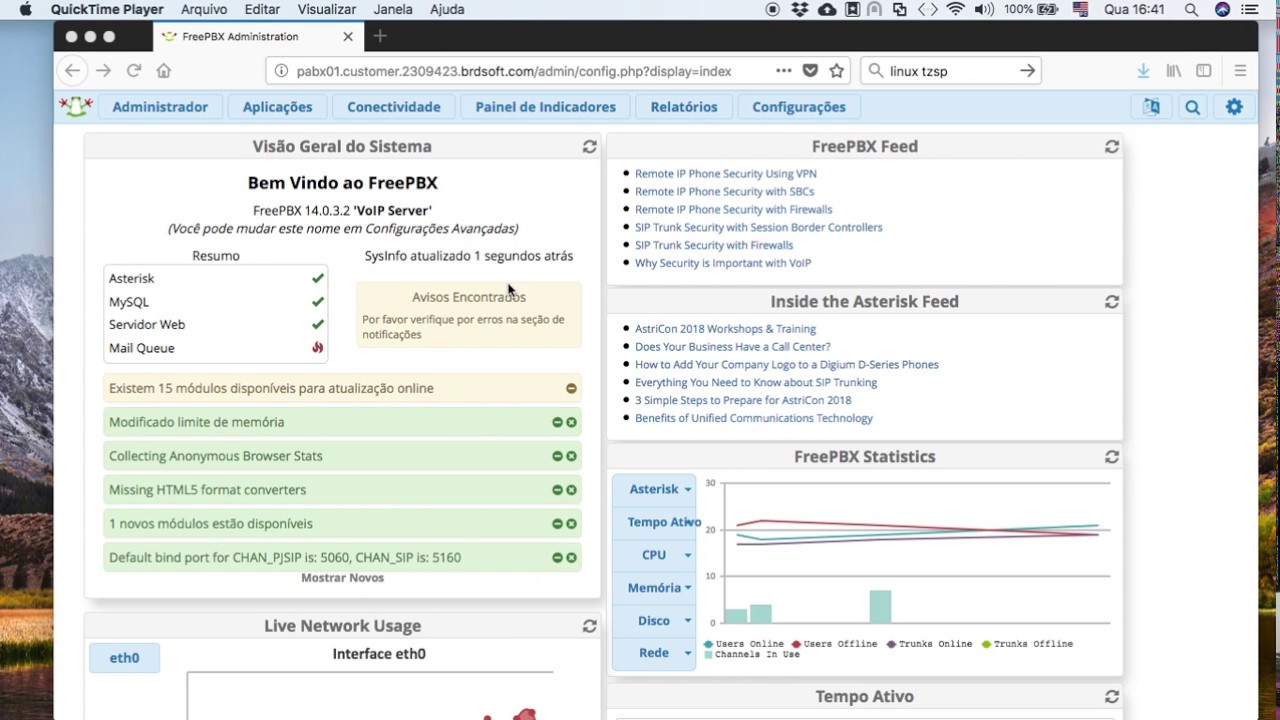Open the Administrador menu
The image size is (1280, 720).
pos(160,107)
